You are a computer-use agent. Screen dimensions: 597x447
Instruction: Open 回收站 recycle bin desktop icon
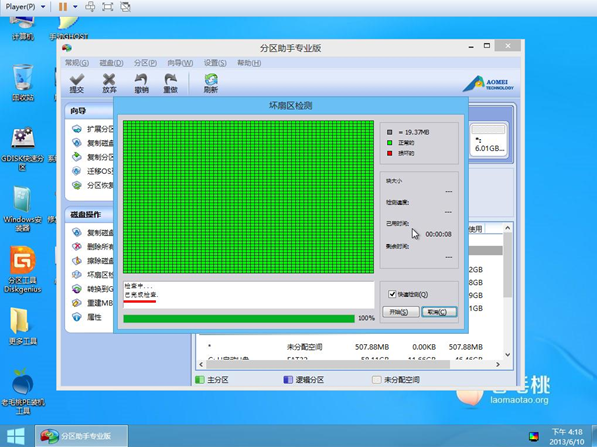tap(23, 83)
